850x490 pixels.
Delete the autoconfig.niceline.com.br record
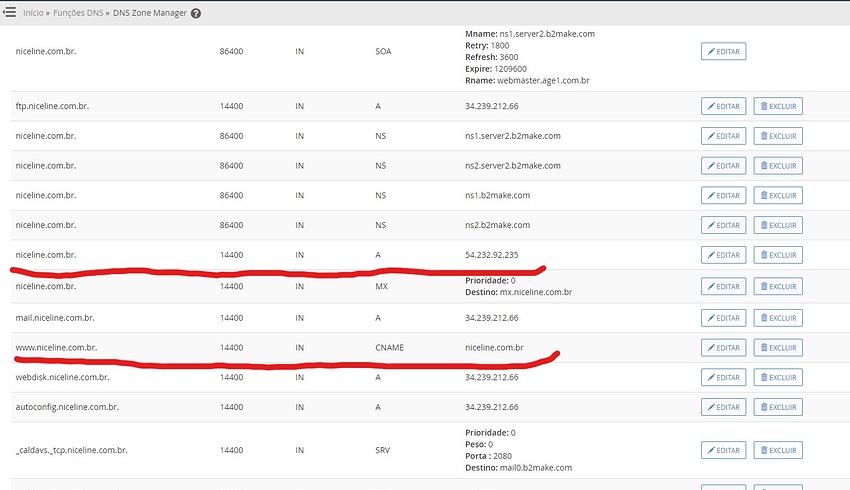pos(778,408)
